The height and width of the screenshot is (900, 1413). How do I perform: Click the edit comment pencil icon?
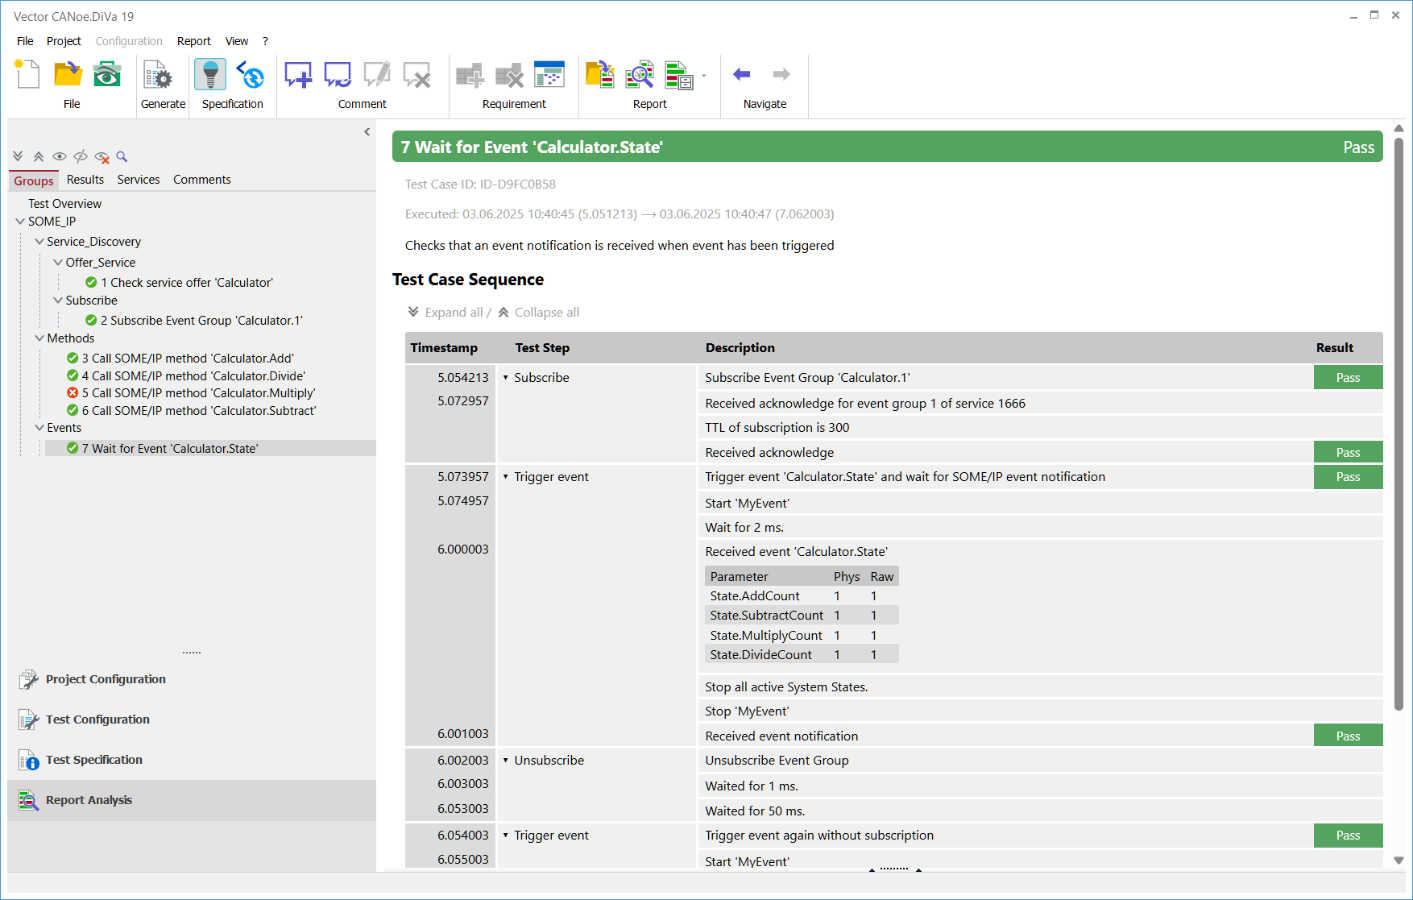377,75
